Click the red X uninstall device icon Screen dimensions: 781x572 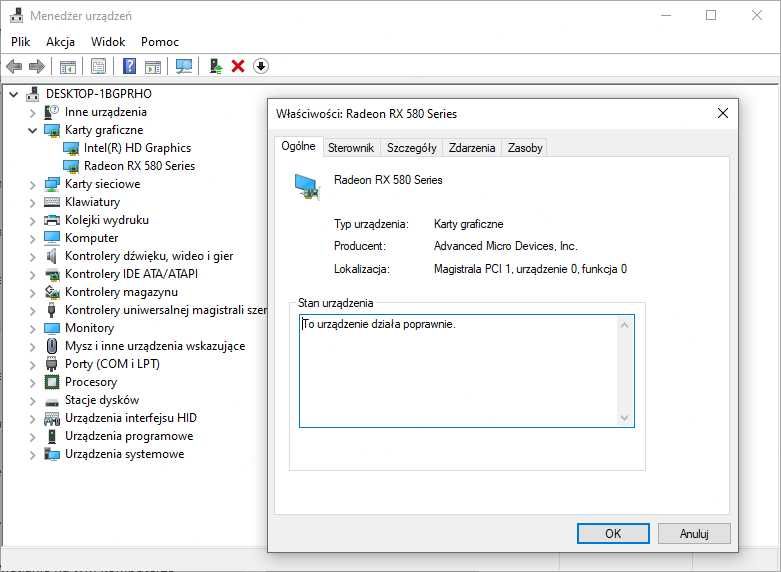238,66
